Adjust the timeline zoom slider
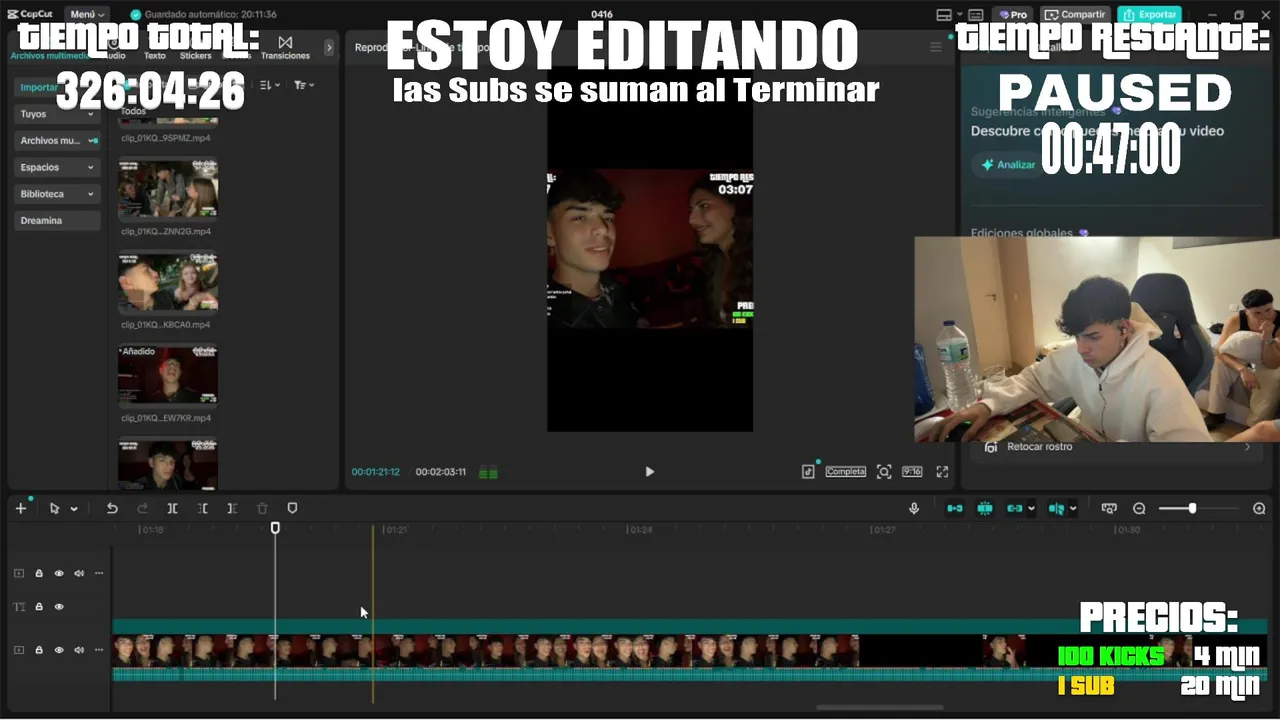1280x720 pixels. pyautogui.click(x=1192, y=508)
